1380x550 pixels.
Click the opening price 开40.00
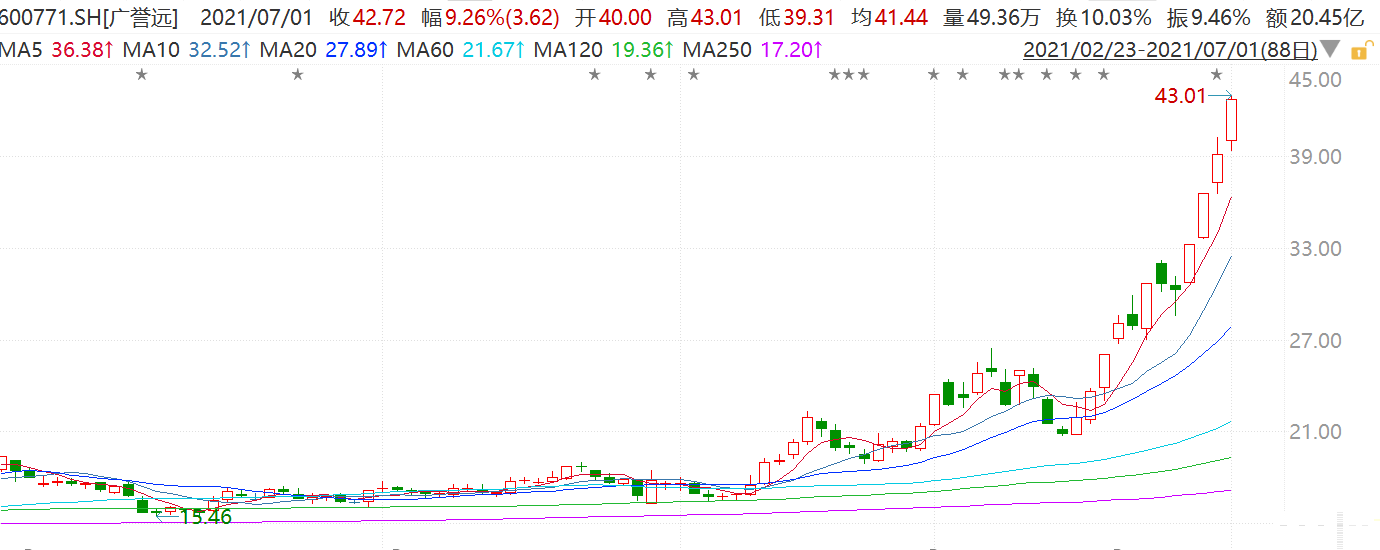(614, 18)
